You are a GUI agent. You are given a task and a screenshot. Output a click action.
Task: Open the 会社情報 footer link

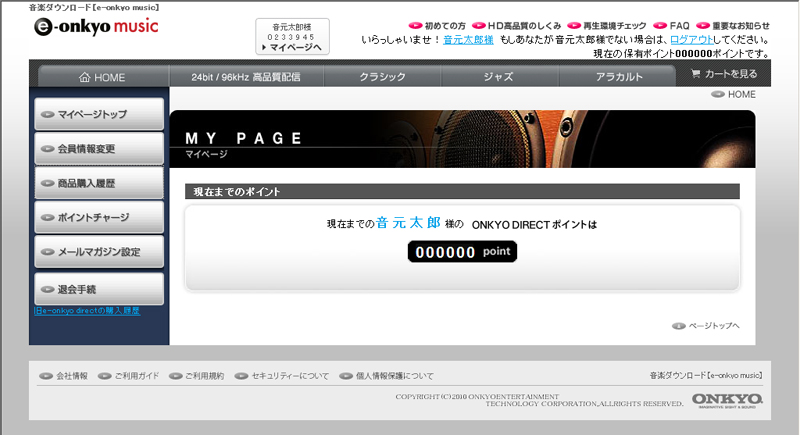coord(64,376)
